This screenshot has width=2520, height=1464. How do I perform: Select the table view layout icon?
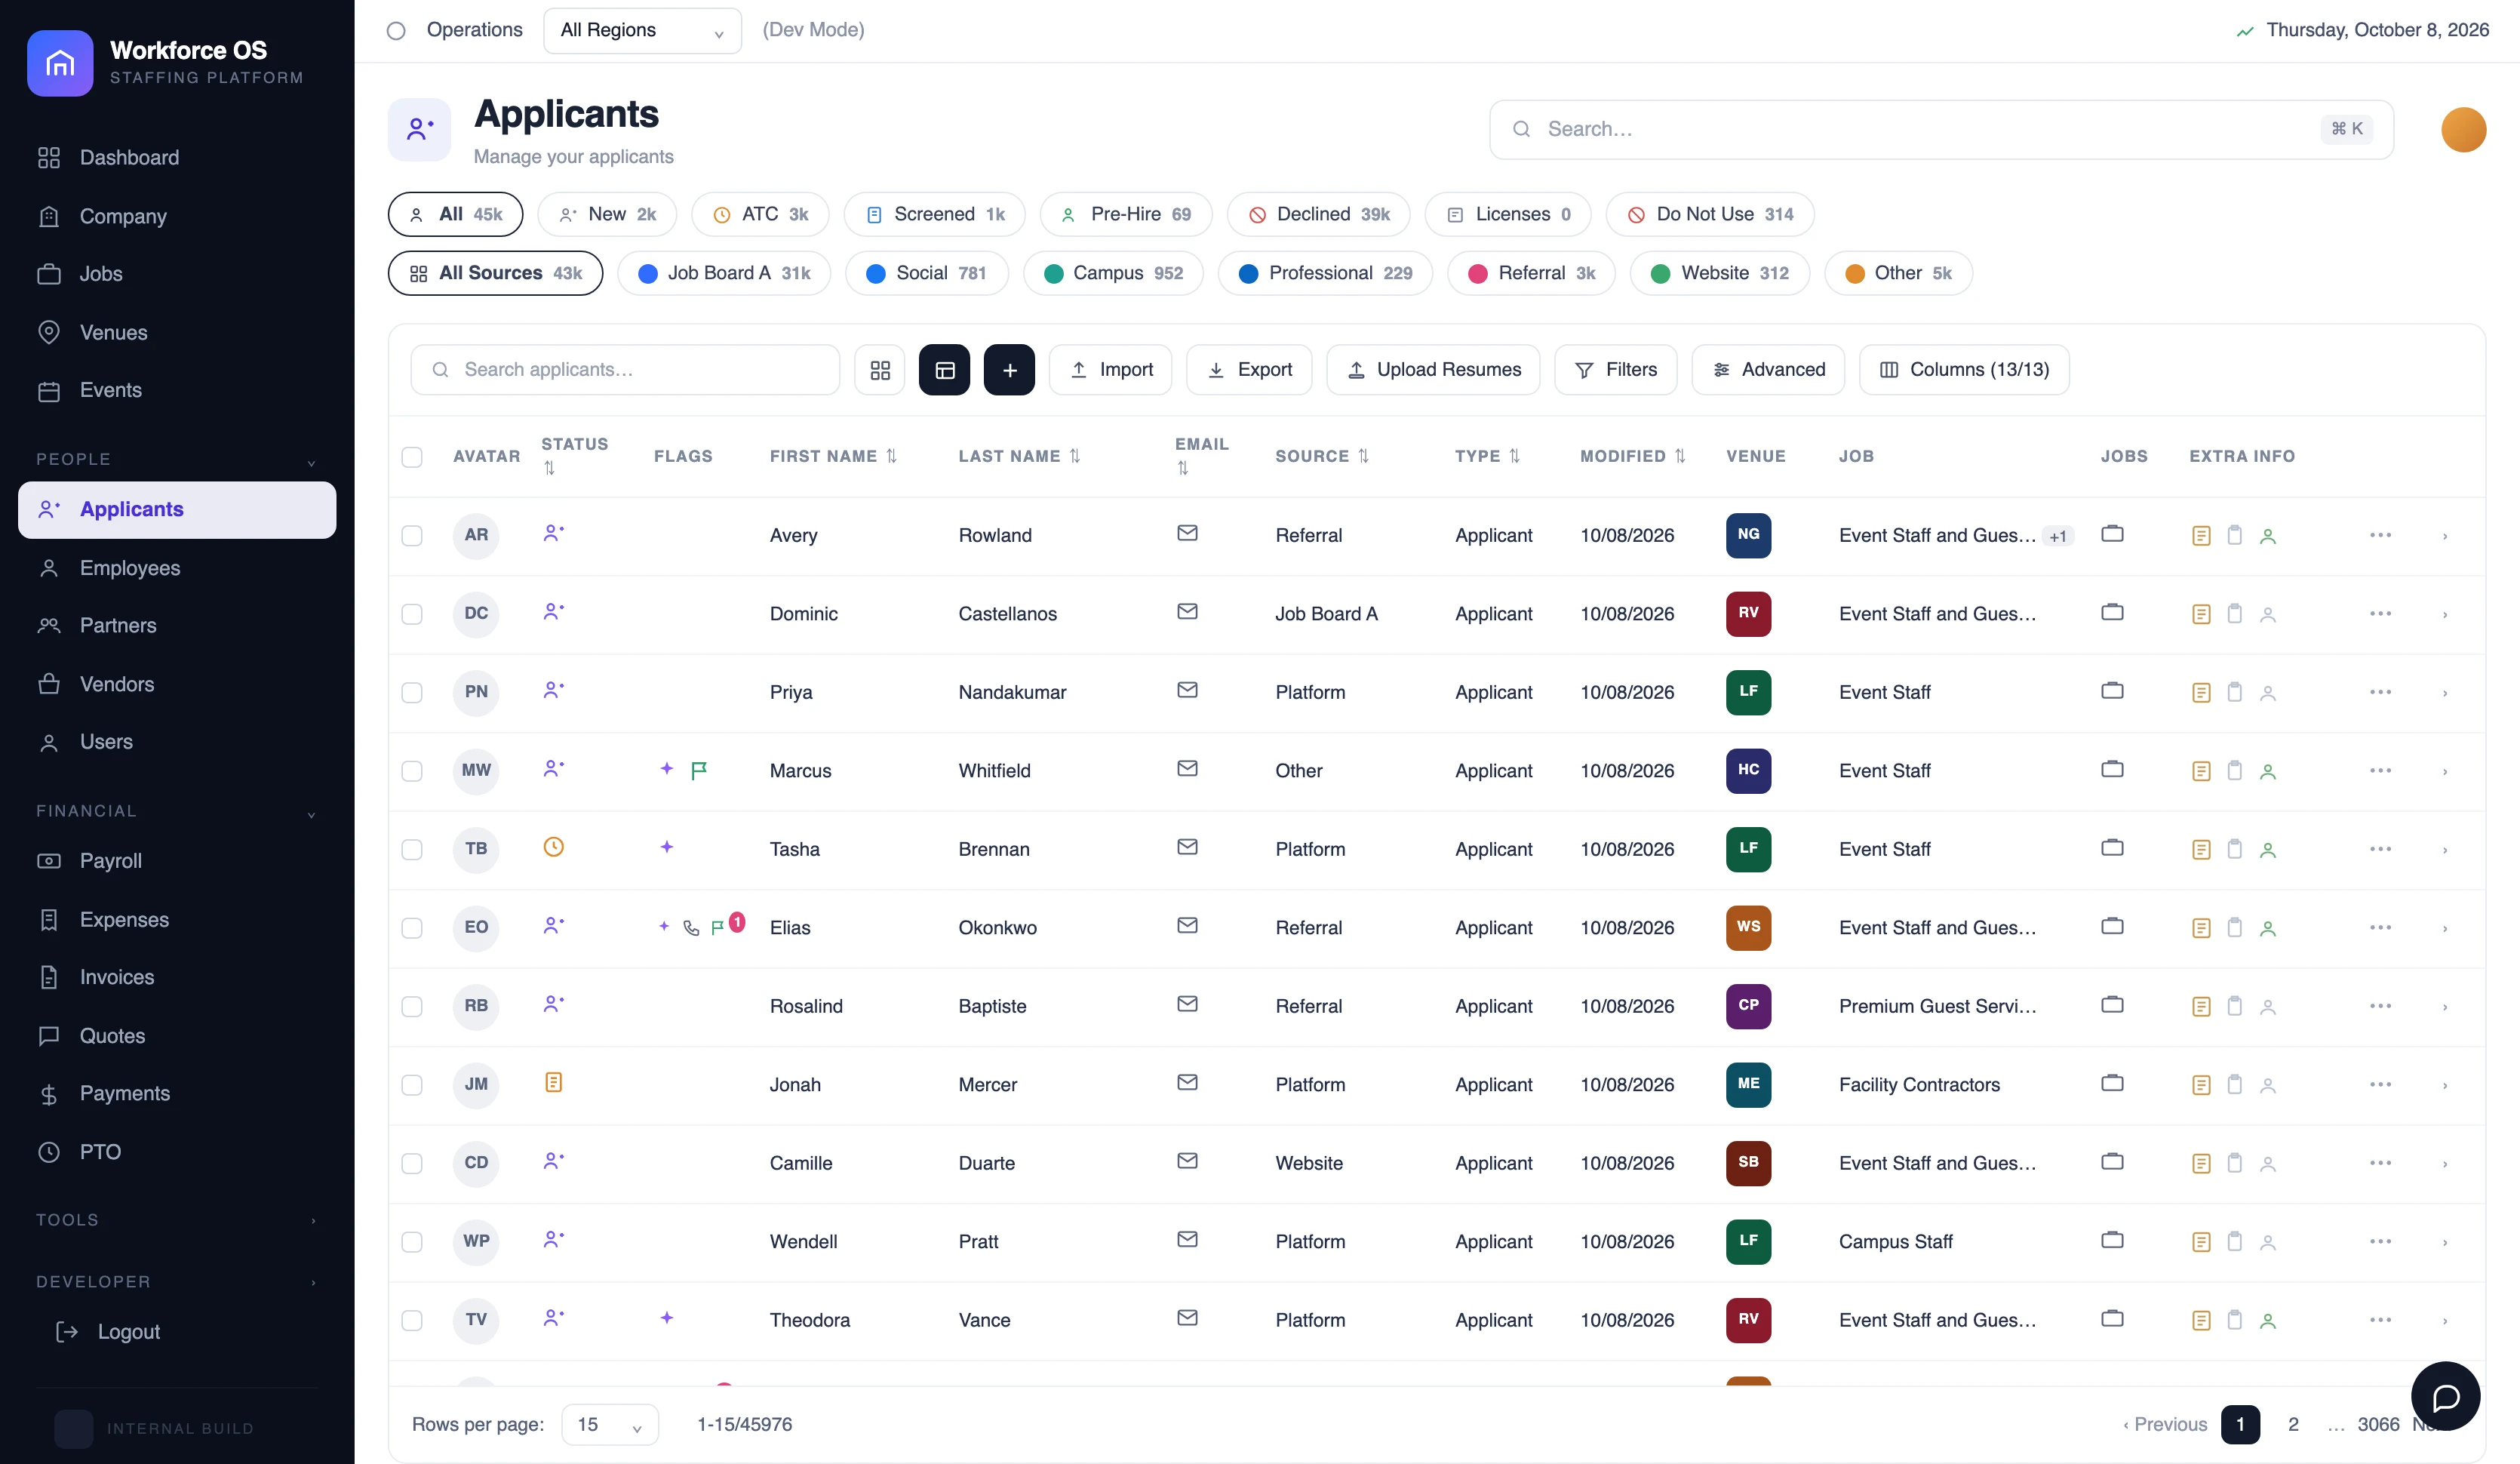[x=944, y=370]
